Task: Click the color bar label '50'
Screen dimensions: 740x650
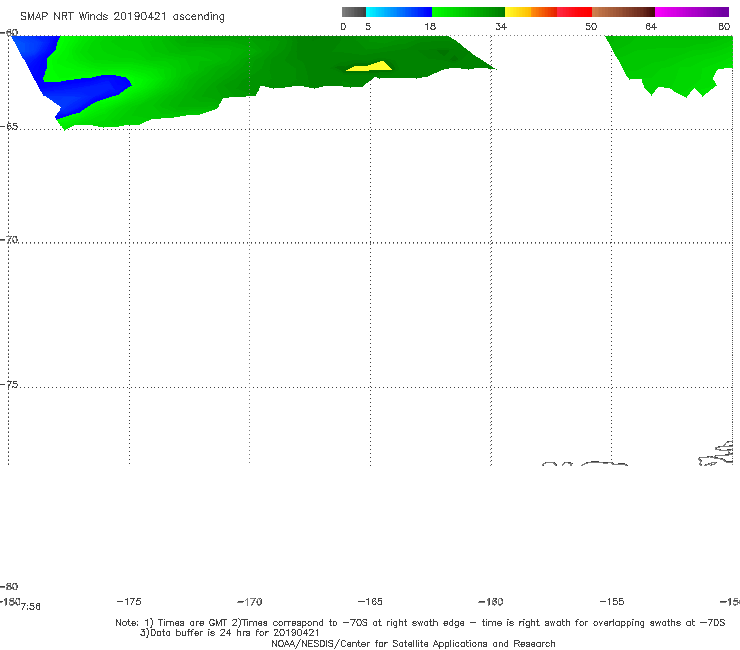Action: tap(591, 26)
